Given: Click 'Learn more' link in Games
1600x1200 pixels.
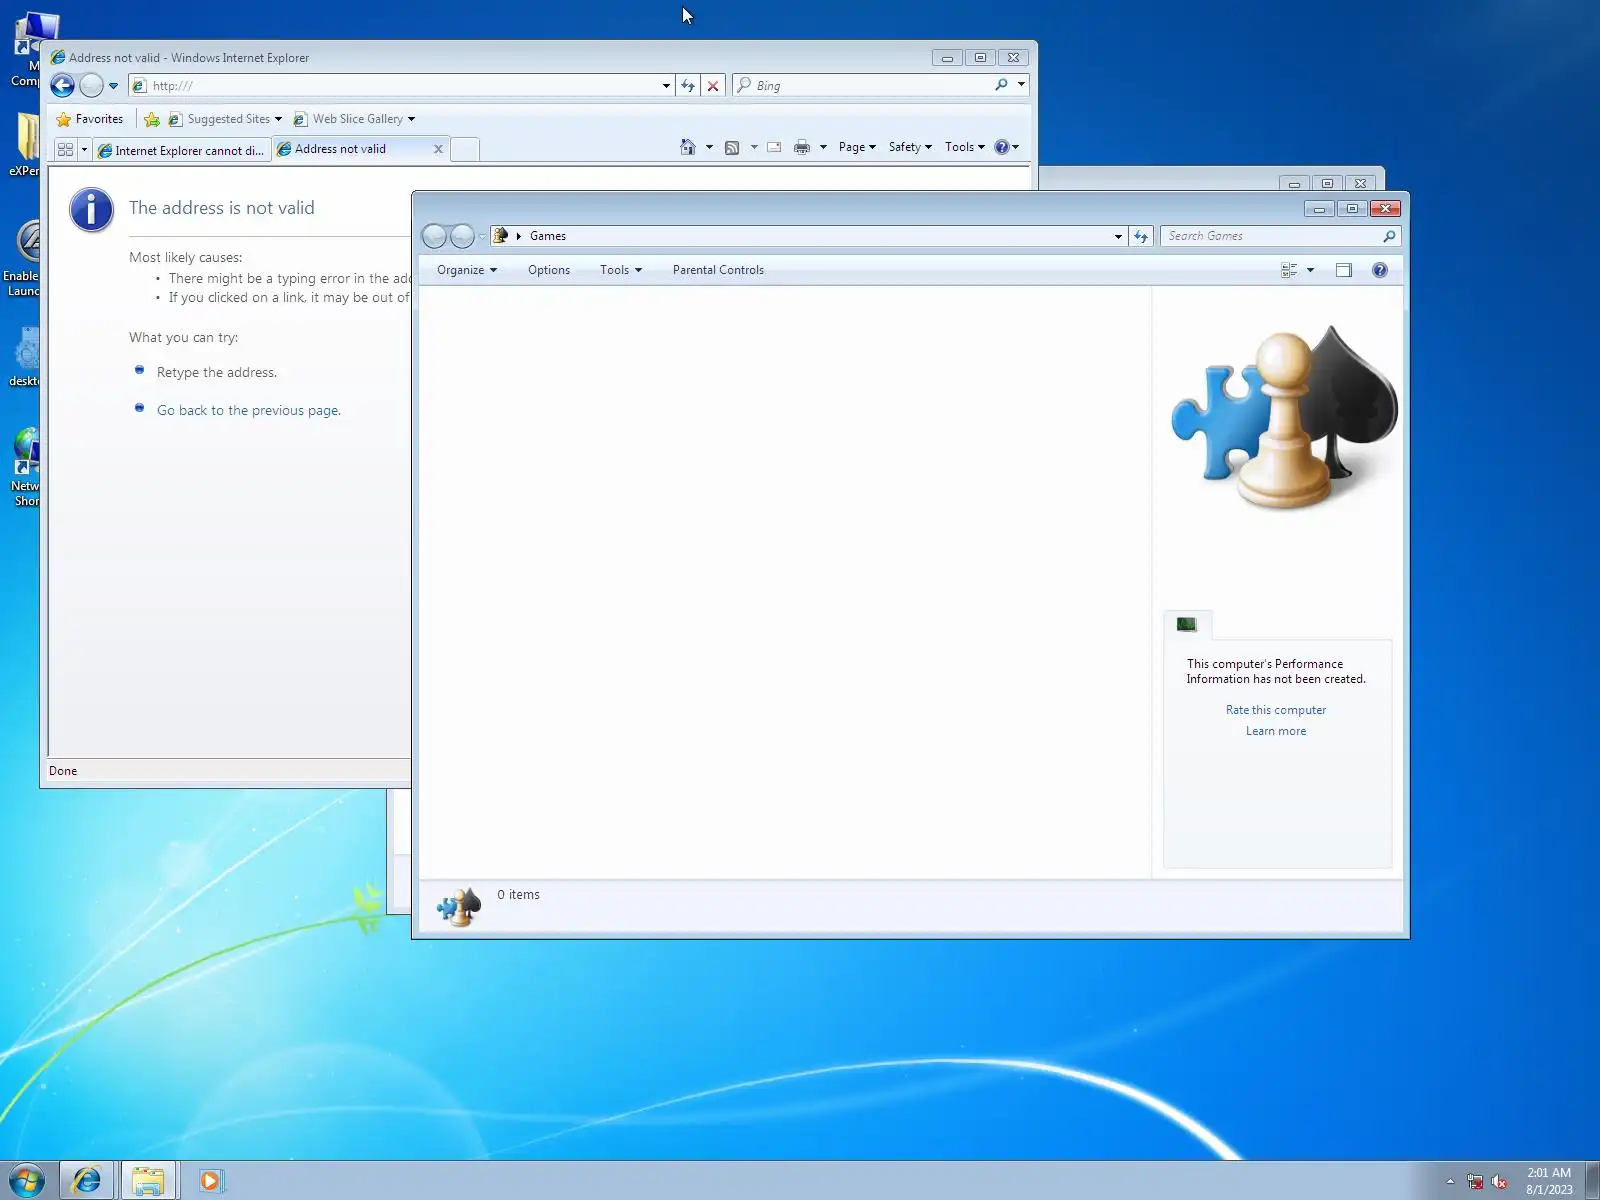Looking at the screenshot, I should pyautogui.click(x=1276, y=731).
